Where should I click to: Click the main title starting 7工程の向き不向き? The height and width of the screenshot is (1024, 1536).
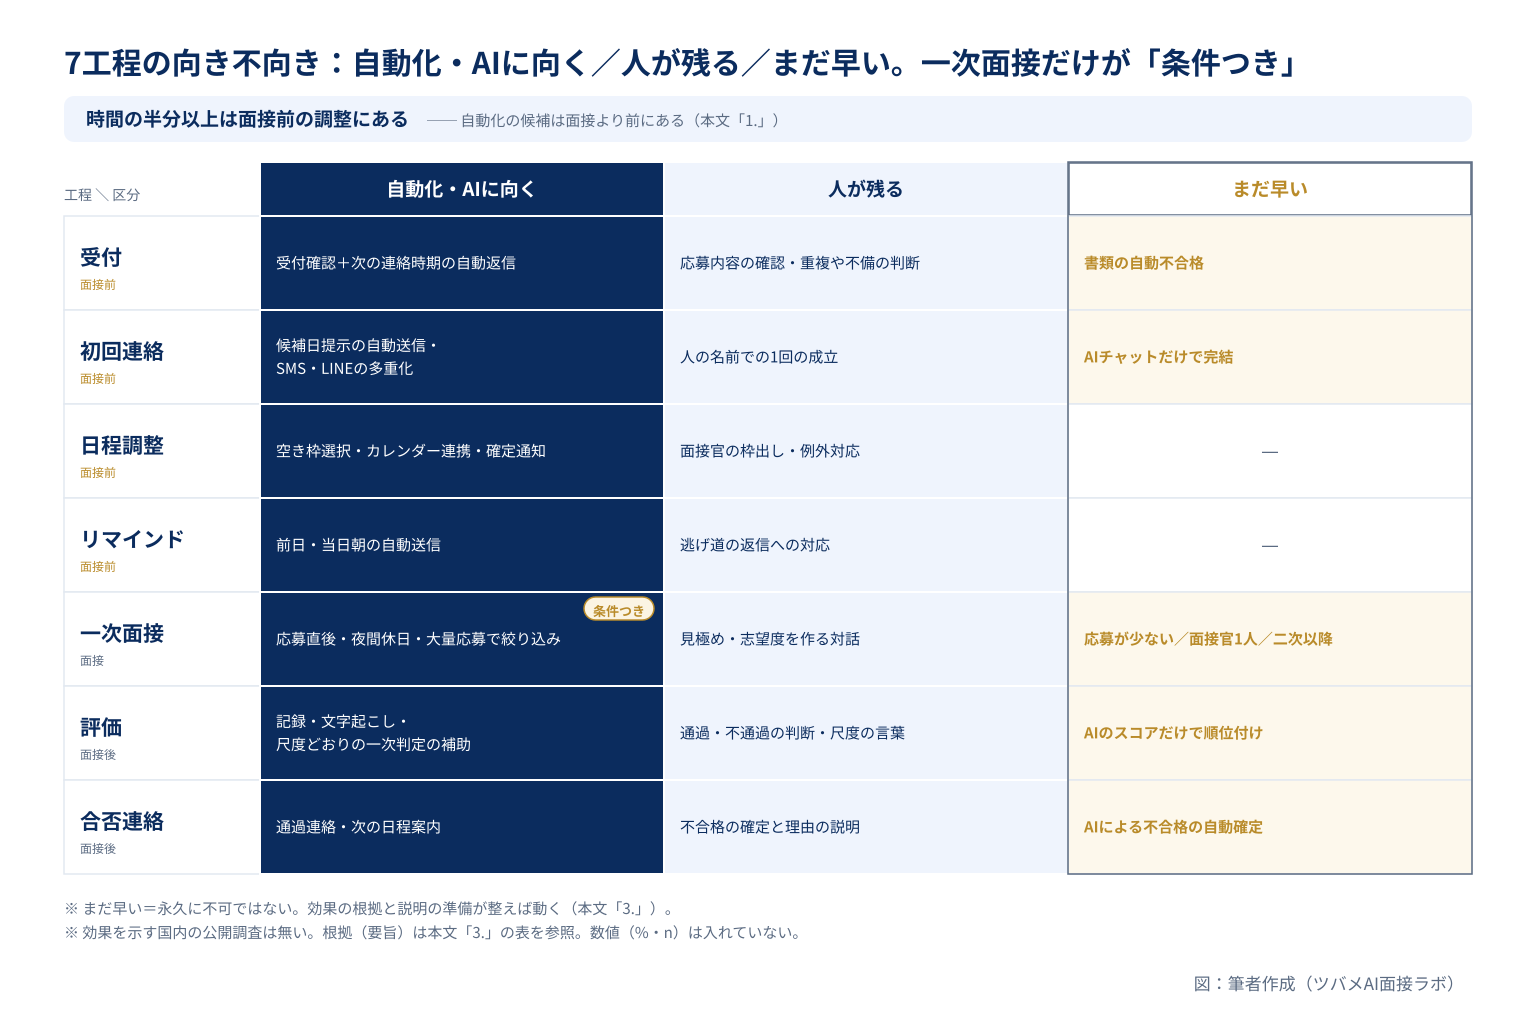pyautogui.click(x=682, y=63)
